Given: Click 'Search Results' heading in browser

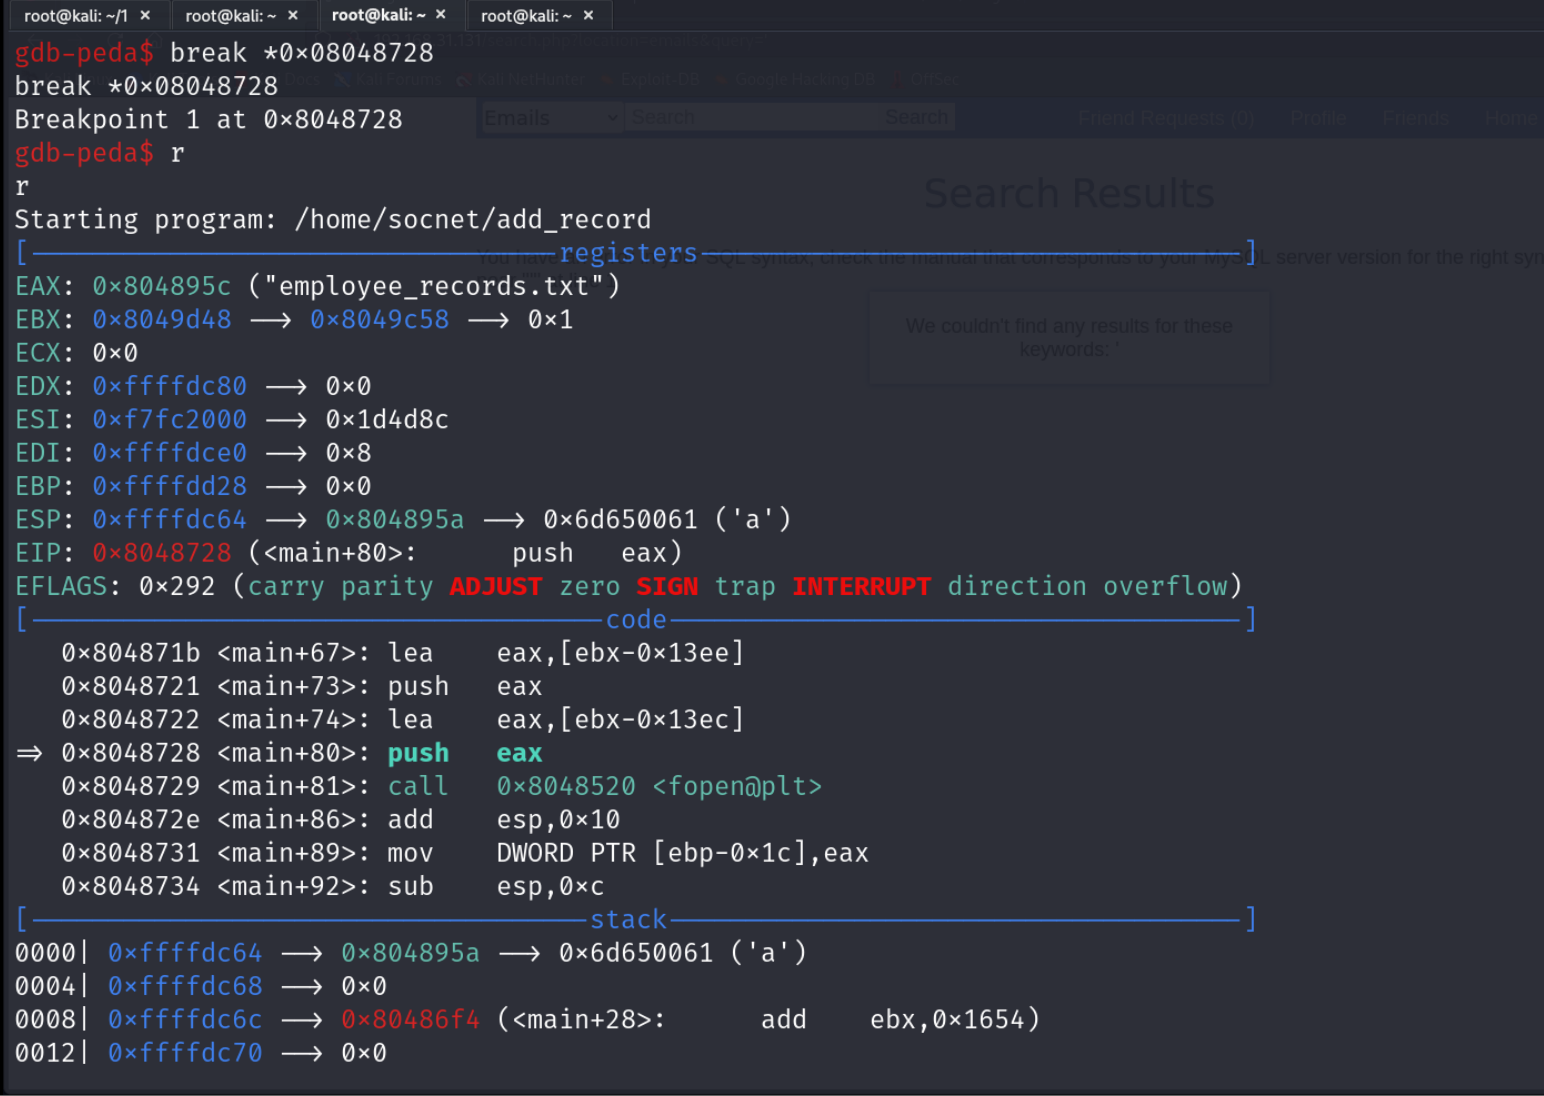Looking at the screenshot, I should [x=1069, y=193].
